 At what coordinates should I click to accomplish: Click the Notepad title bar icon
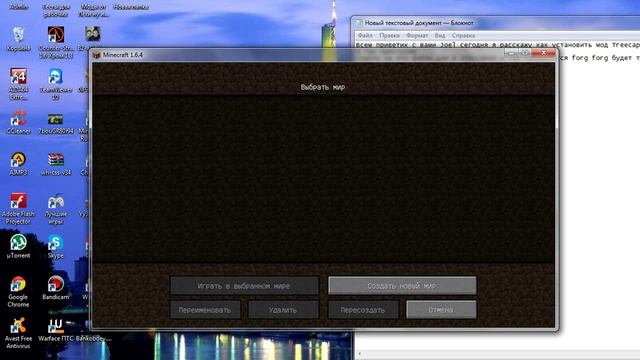359,23
